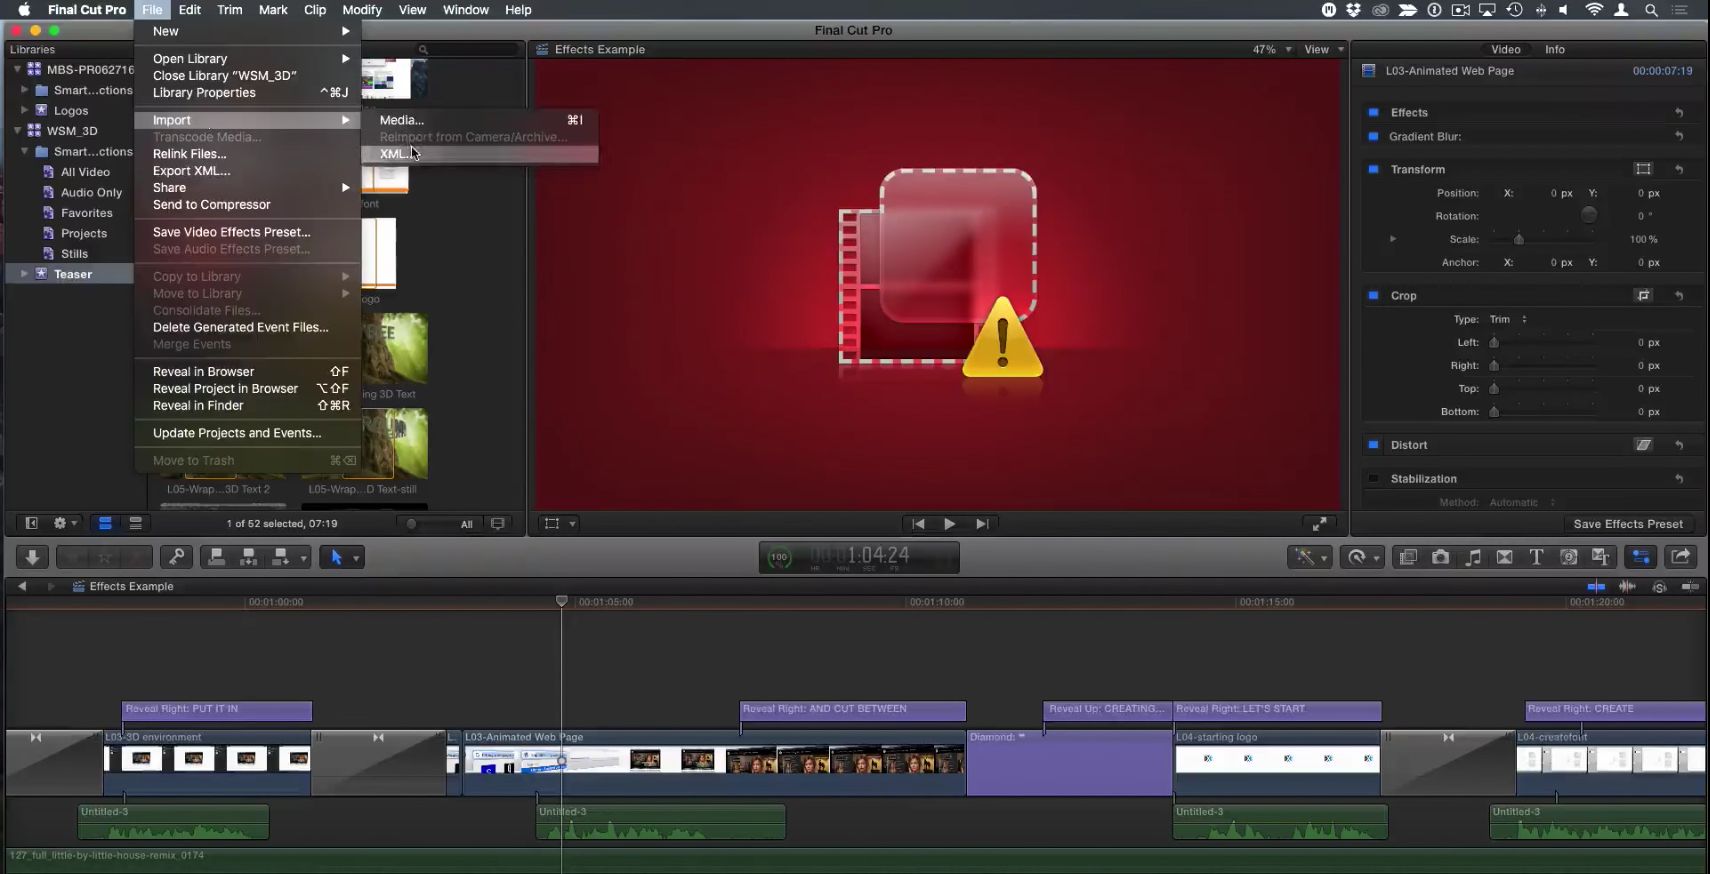Open the Generators Browser icon
Screen dimensions: 1710x874
pyautogui.click(x=1568, y=557)
